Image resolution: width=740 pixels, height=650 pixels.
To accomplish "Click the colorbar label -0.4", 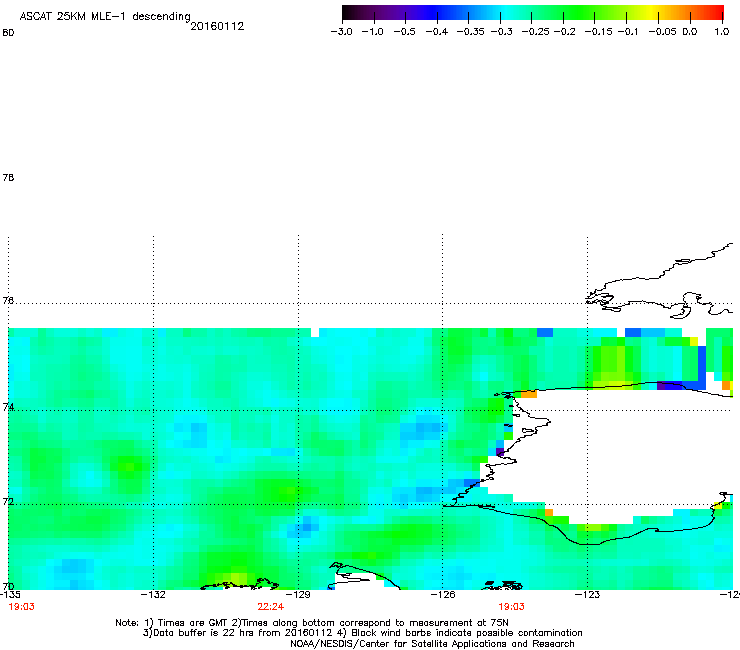I will click(x=437, y=32).
